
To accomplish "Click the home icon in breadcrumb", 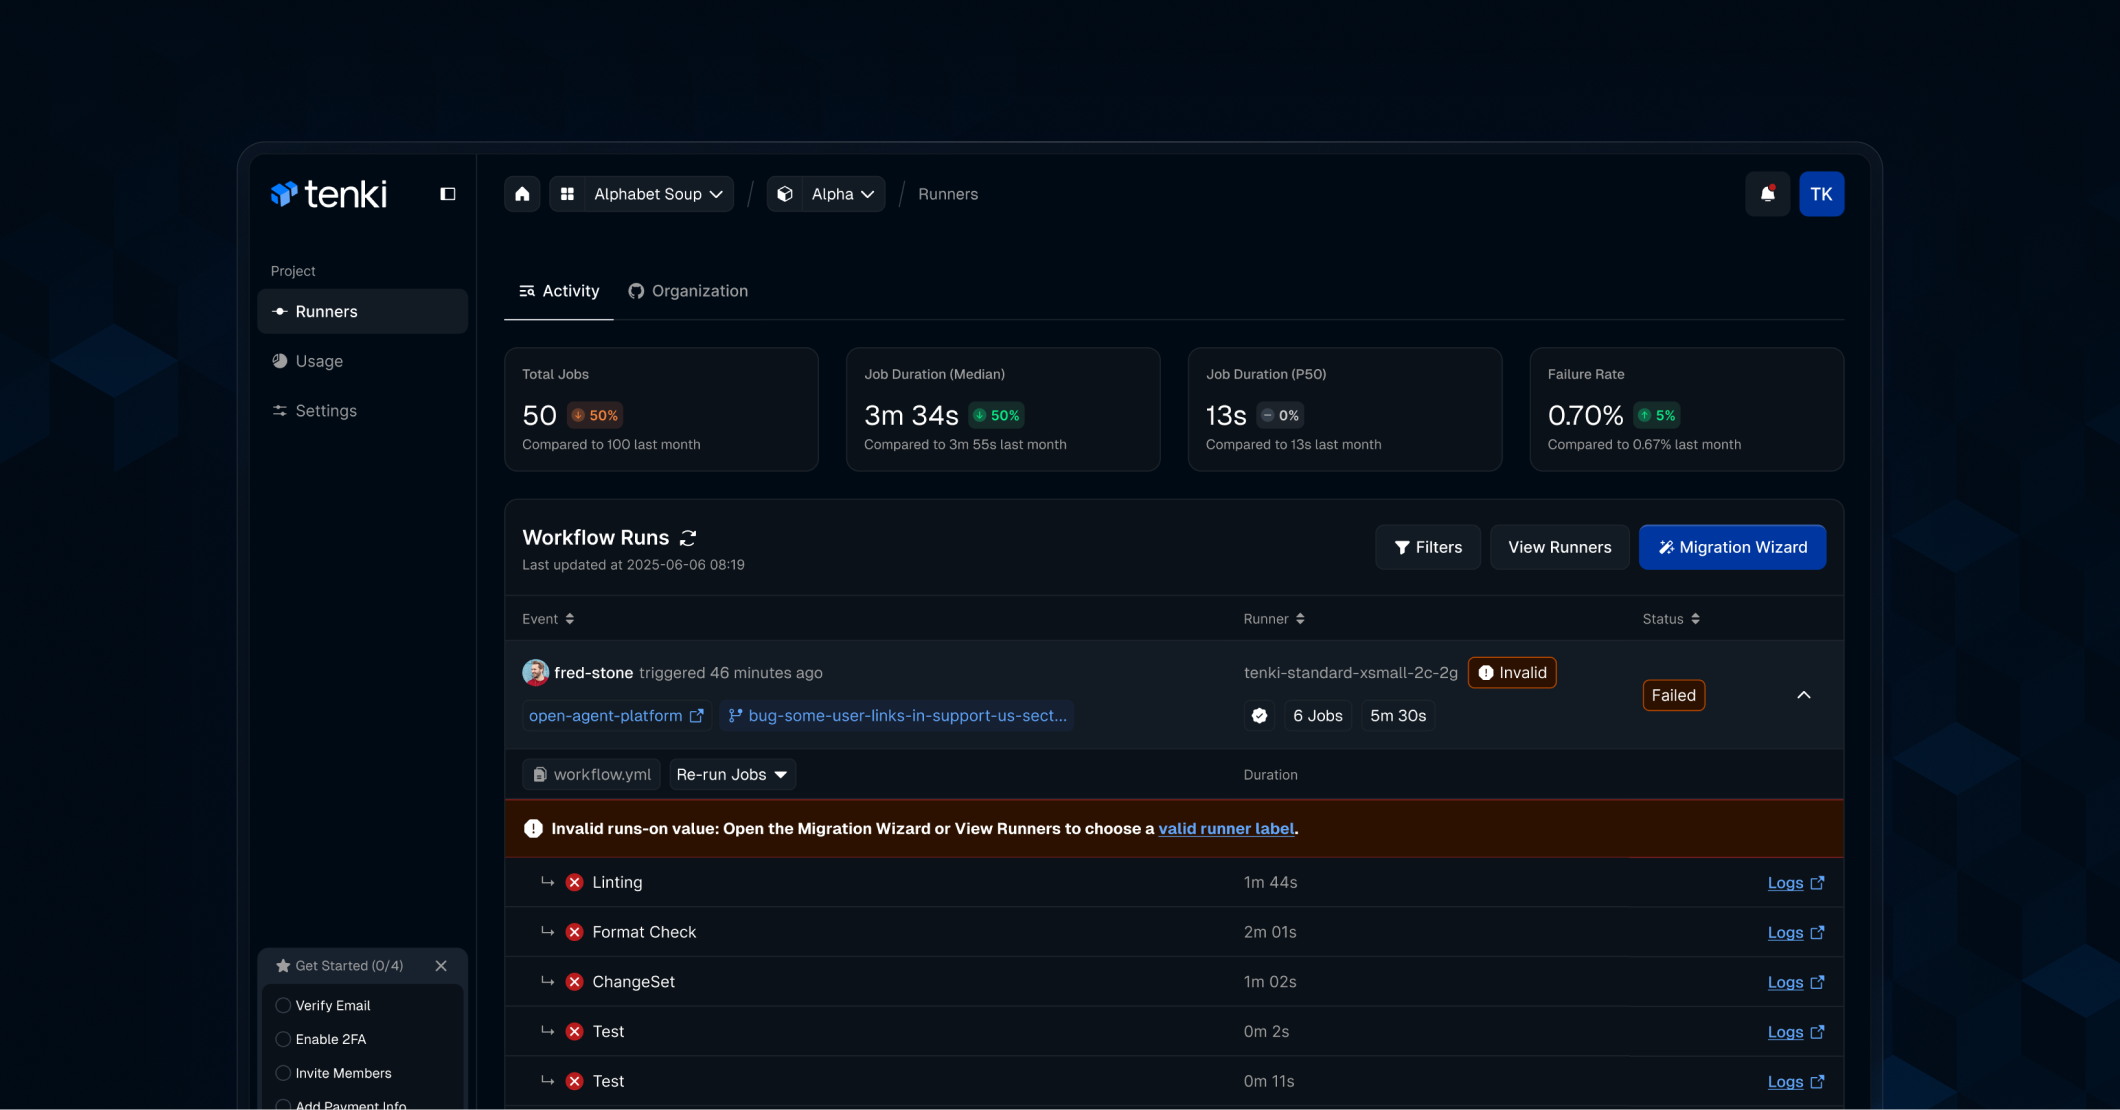I will pyautogui.click(x=522, y=194).
